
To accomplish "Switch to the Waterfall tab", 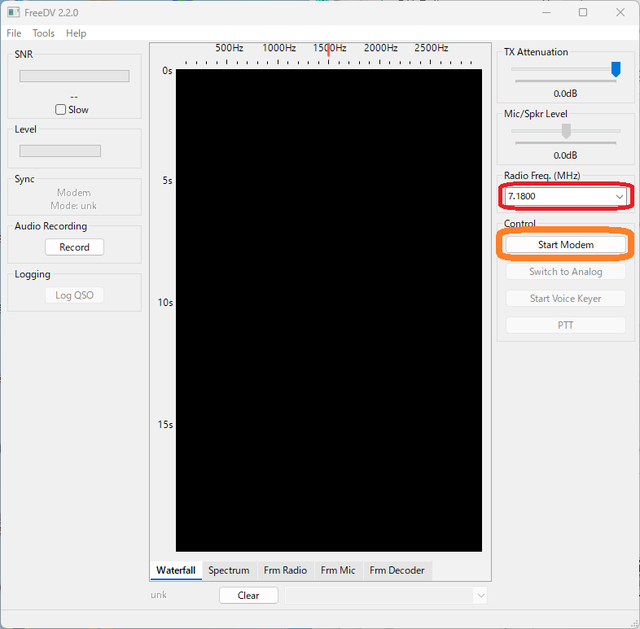I will point(176,570).
